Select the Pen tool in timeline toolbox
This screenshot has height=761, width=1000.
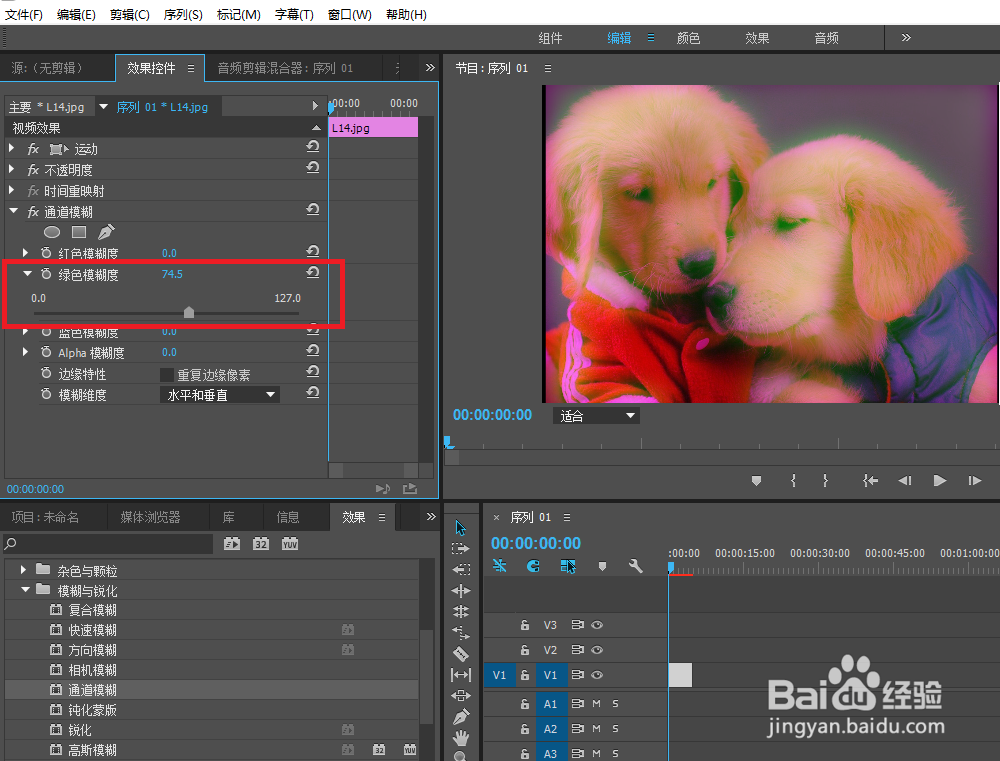click(x=460, y=717)
